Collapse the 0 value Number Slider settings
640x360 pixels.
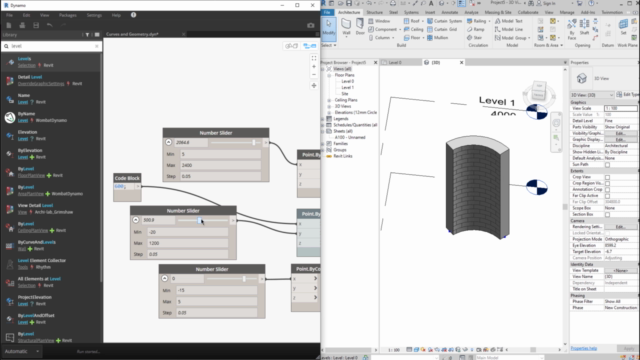164,278
